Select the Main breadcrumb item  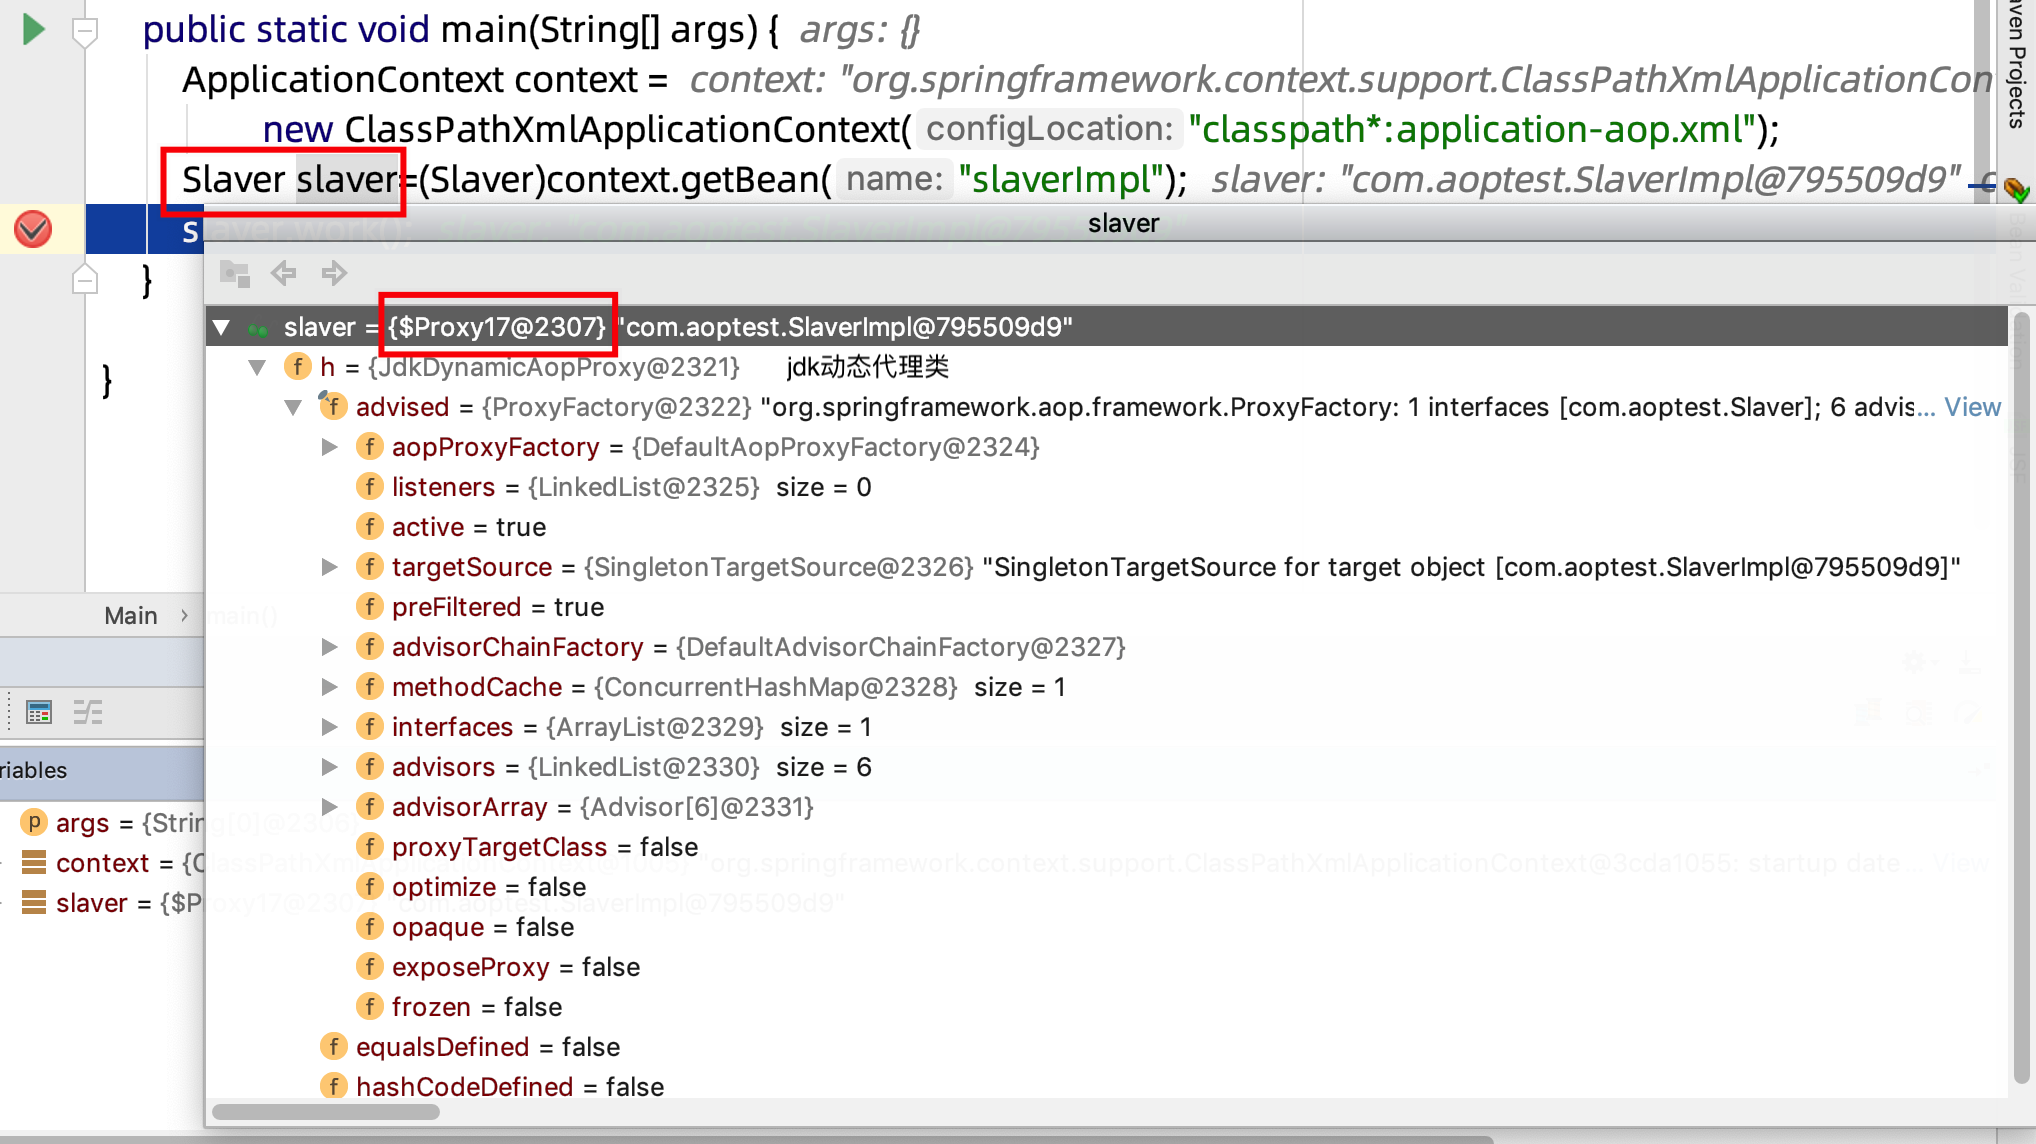point(130,615)
